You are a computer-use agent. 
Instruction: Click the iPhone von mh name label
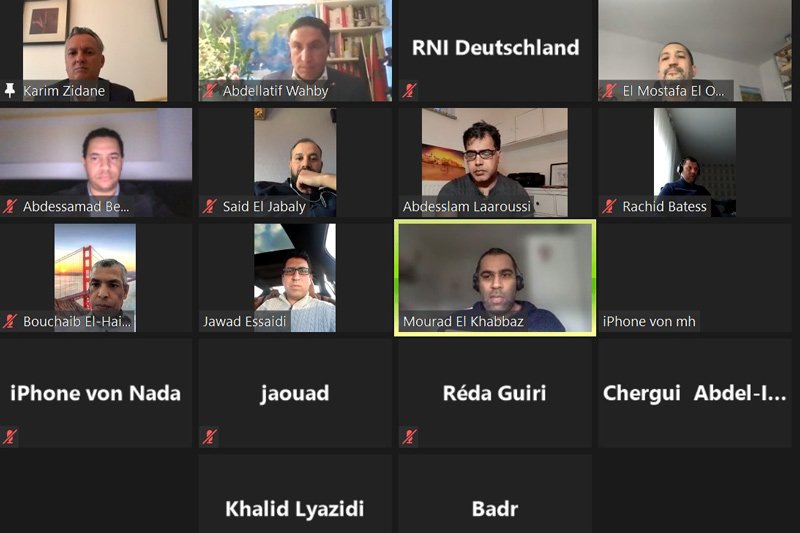[649, 321]
